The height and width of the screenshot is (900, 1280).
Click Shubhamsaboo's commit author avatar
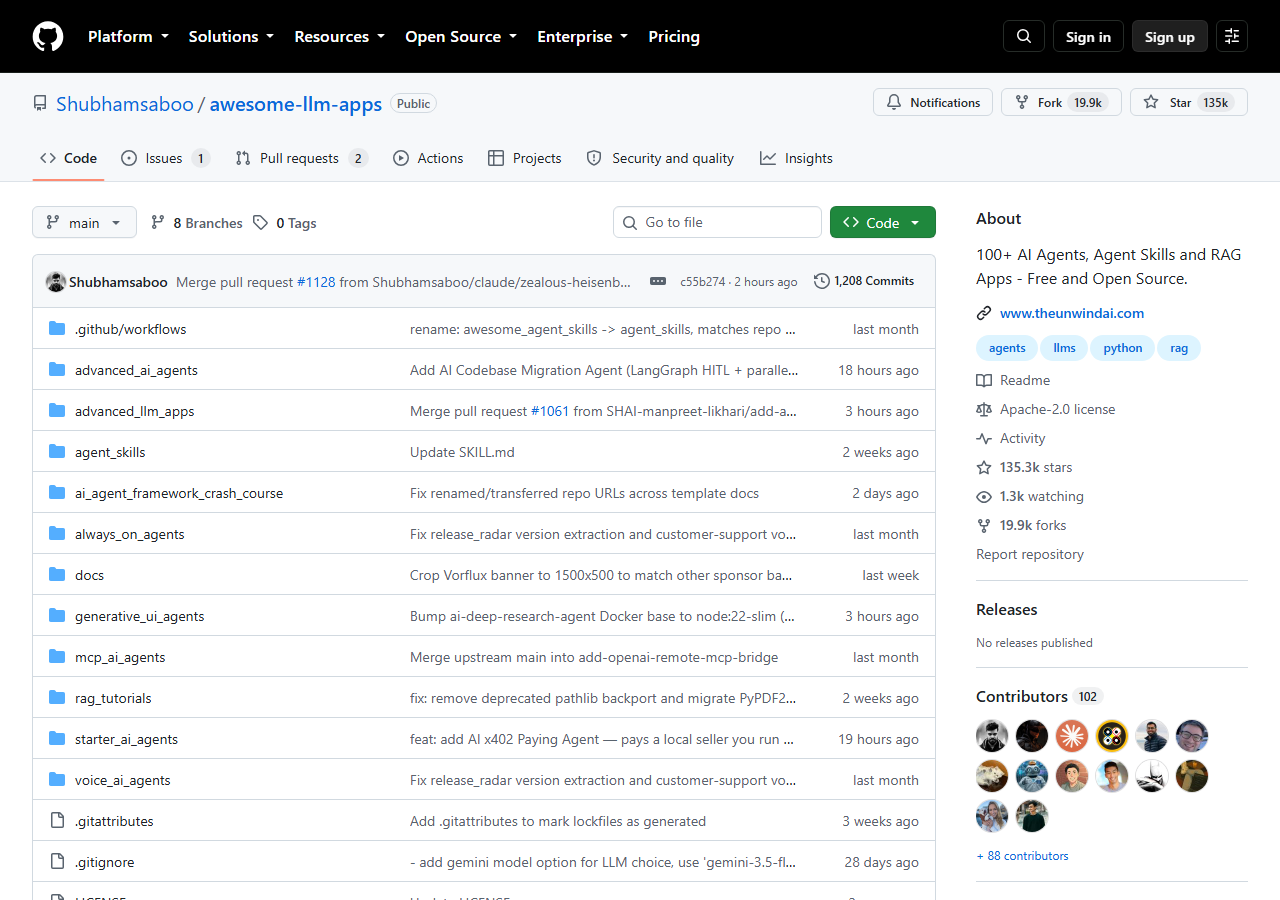pyautogui.click(x=56, y=282)
